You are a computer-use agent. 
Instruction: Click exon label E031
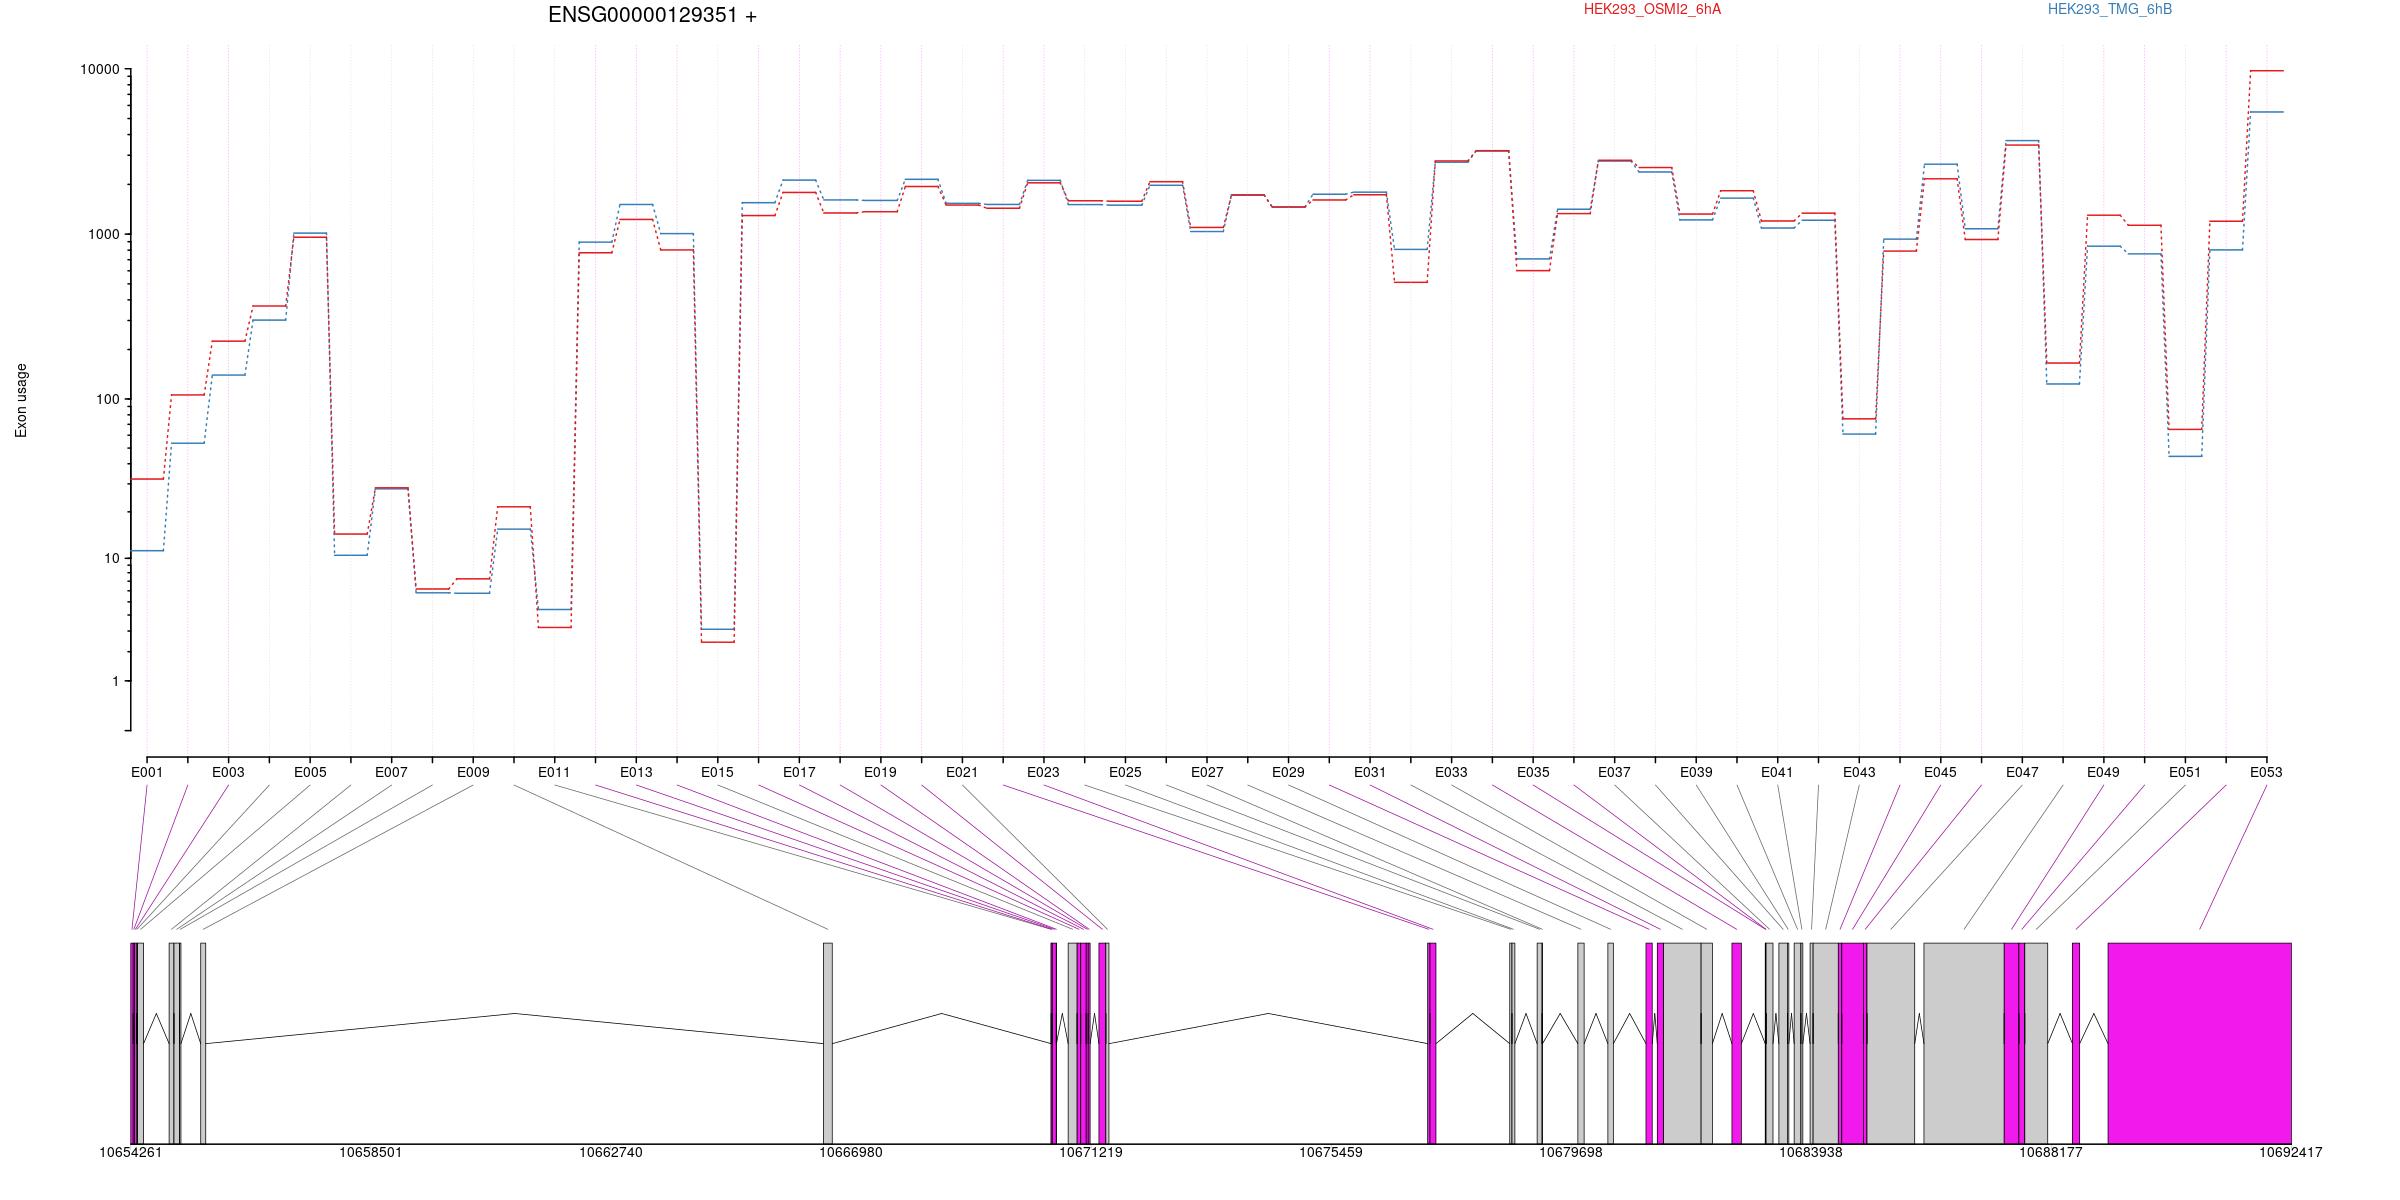pos(1370,773)
